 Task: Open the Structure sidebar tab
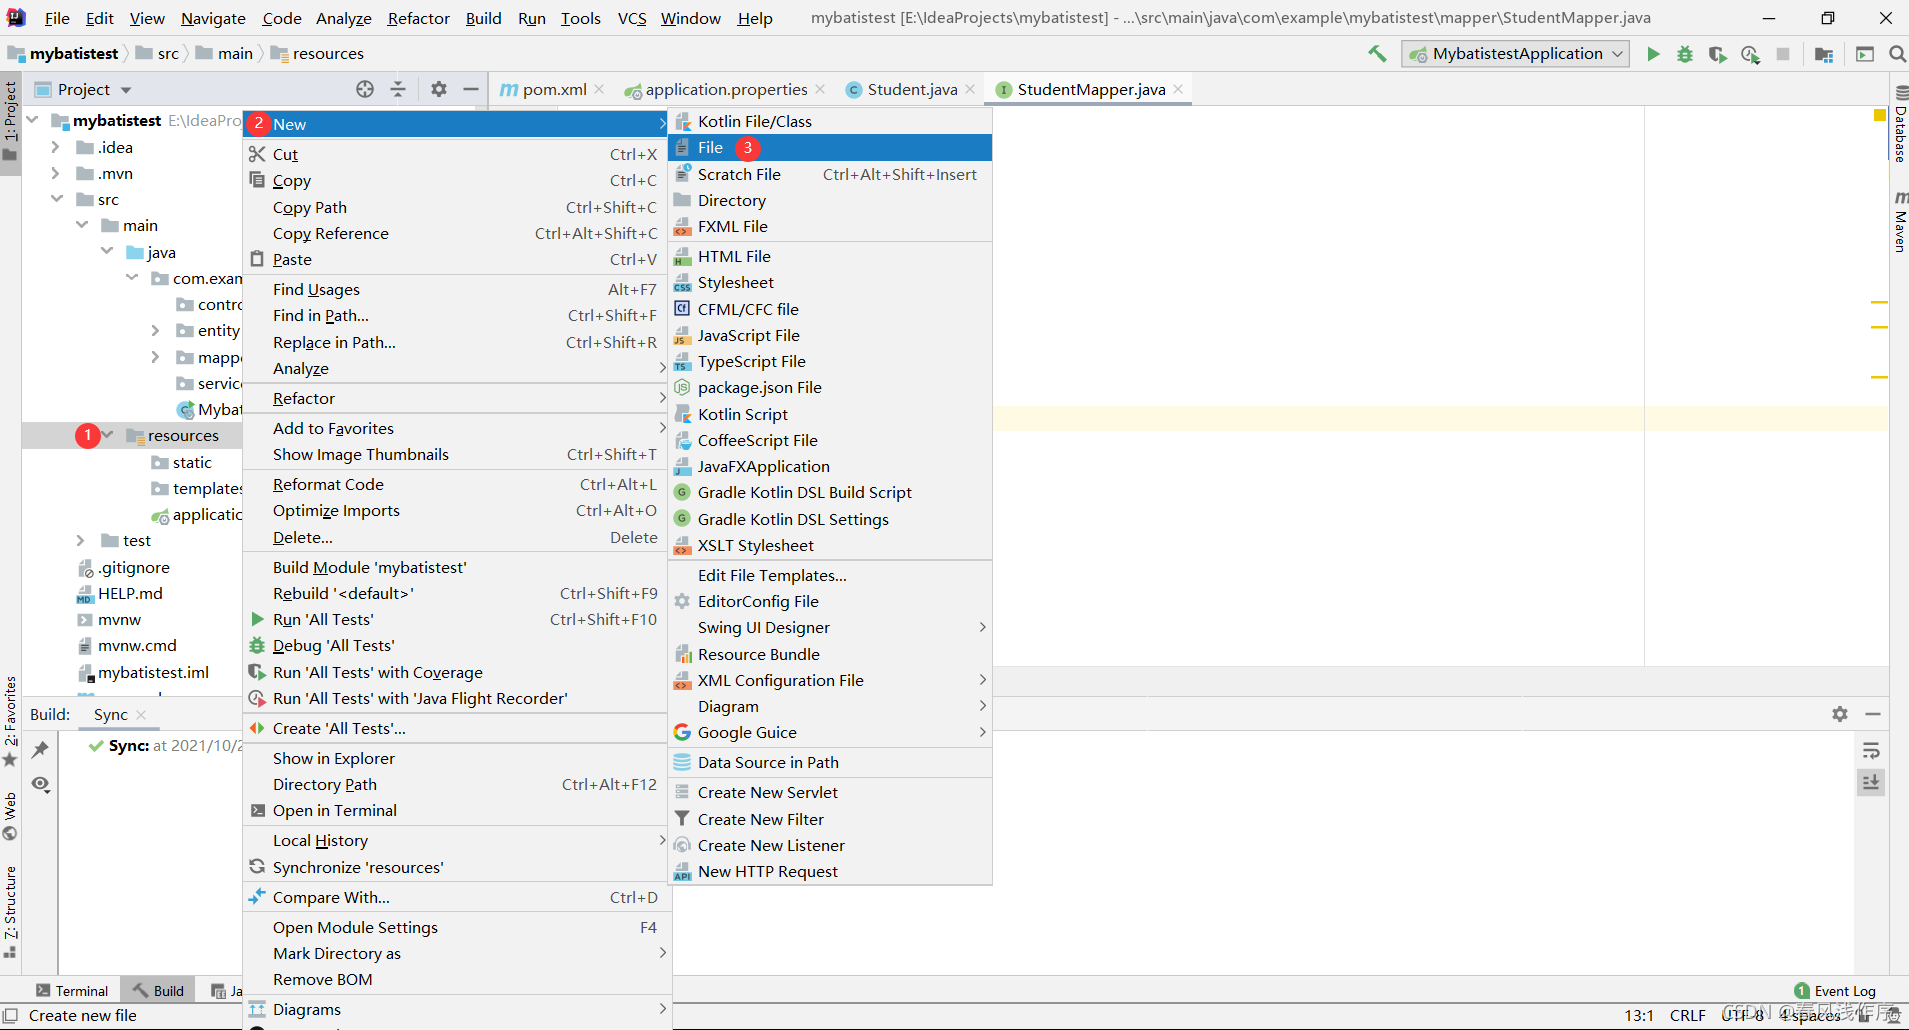tap(10, 912)
